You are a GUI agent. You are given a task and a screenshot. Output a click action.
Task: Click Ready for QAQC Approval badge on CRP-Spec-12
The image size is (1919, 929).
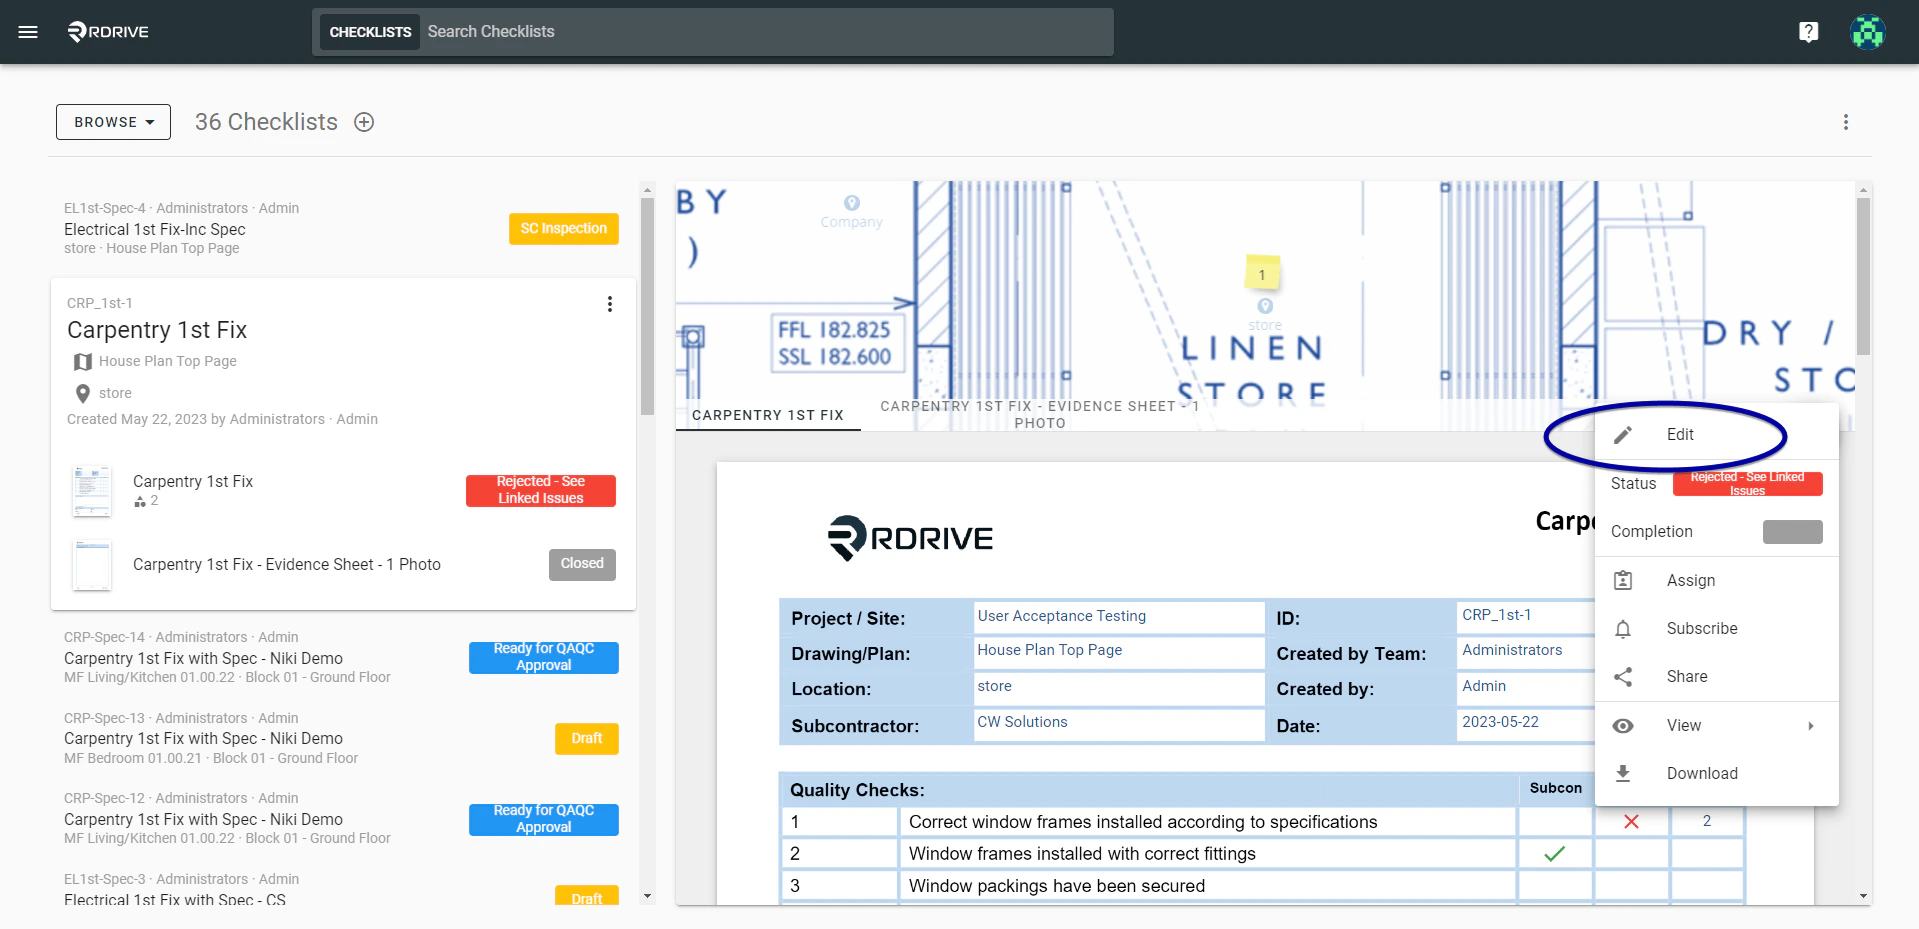point(544,820)
